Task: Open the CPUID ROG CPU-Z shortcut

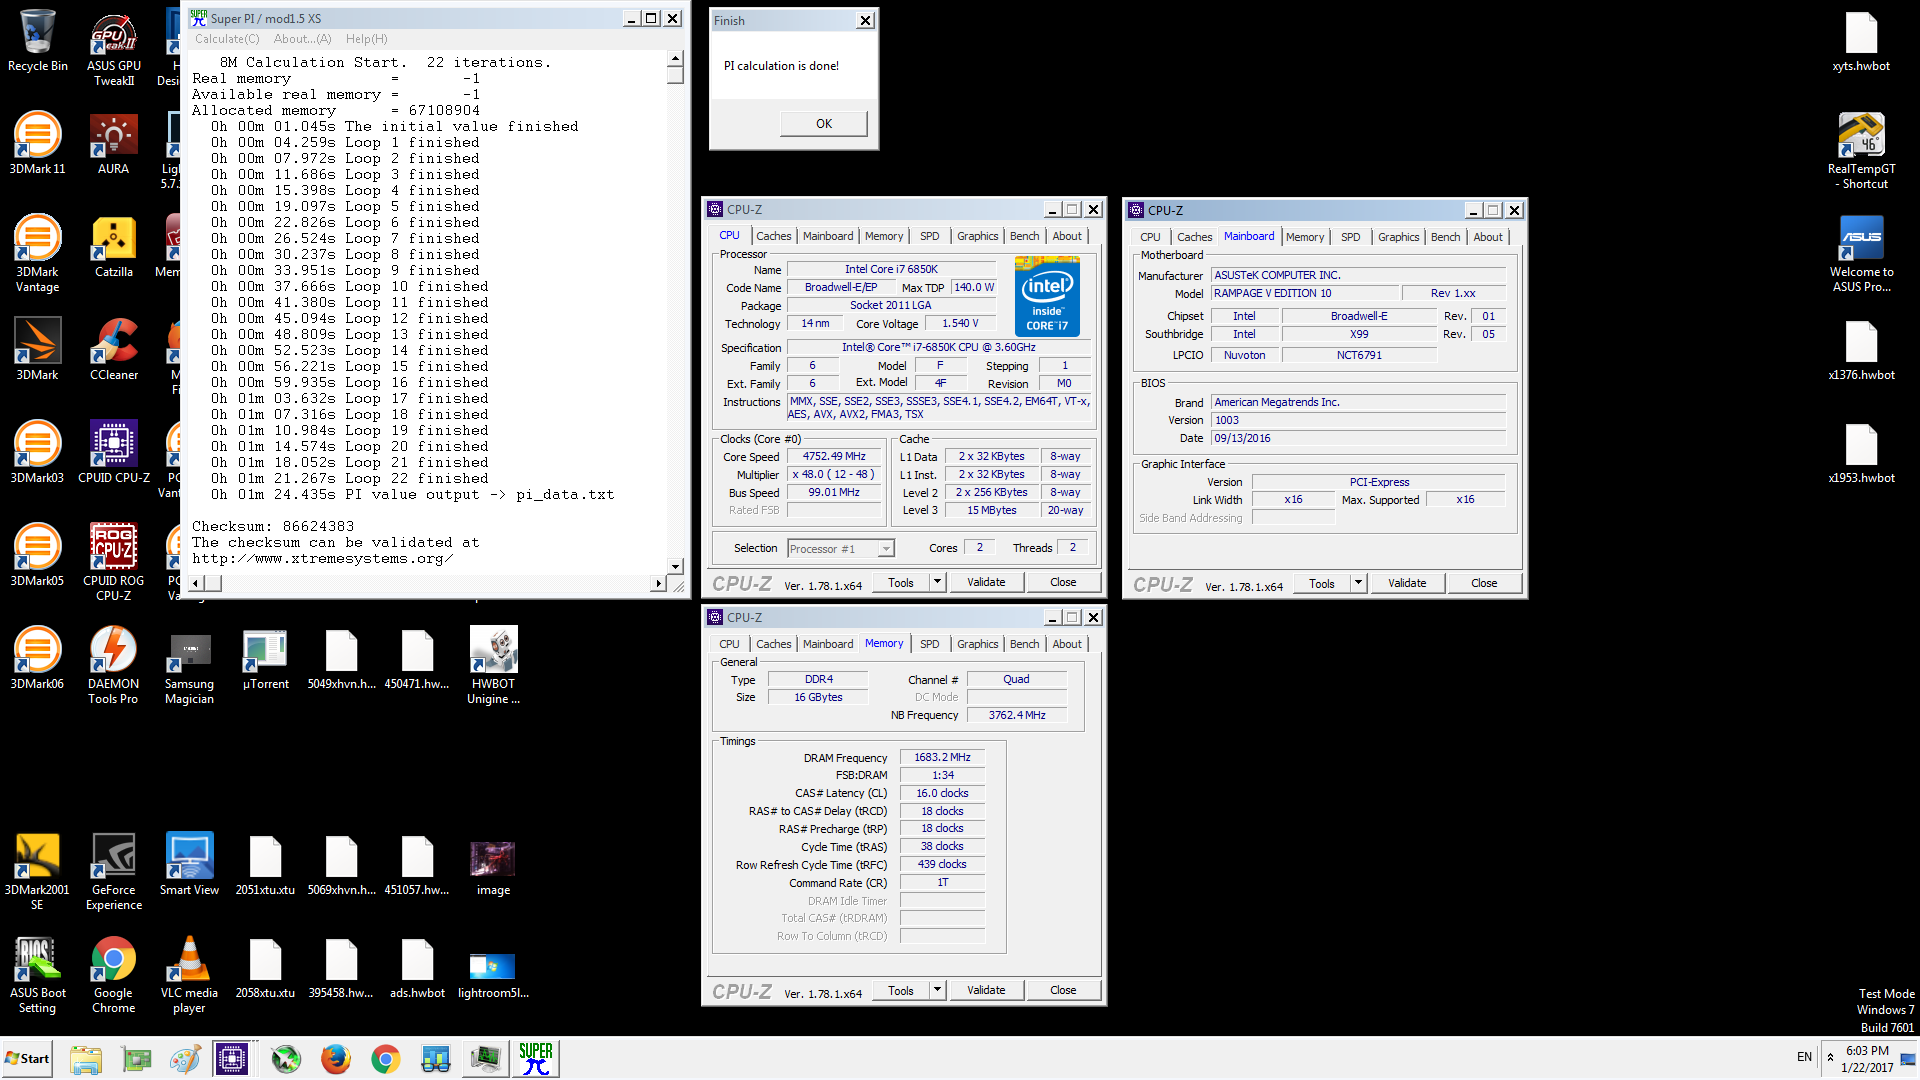Action: [113, 563]
